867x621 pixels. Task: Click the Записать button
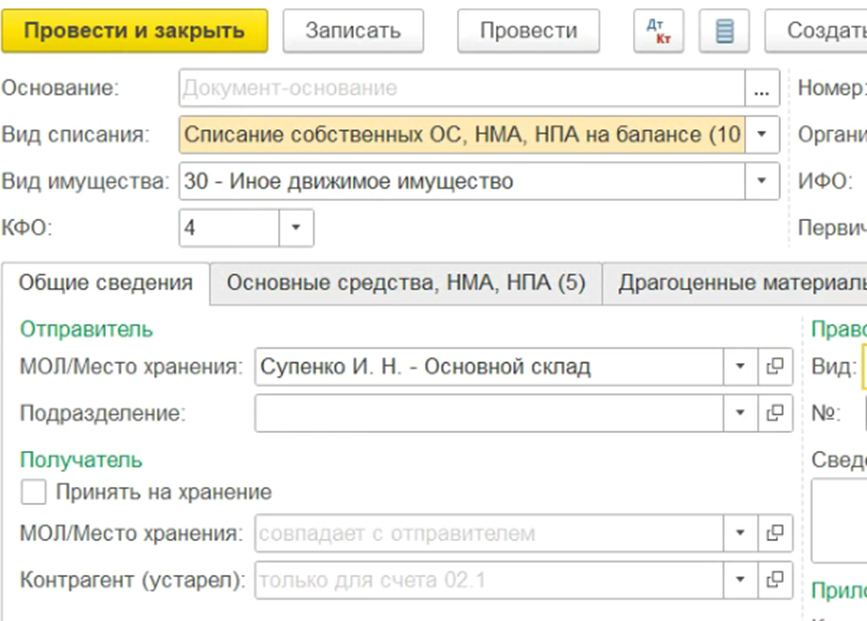pyautogui.click(x=353, y=31)
